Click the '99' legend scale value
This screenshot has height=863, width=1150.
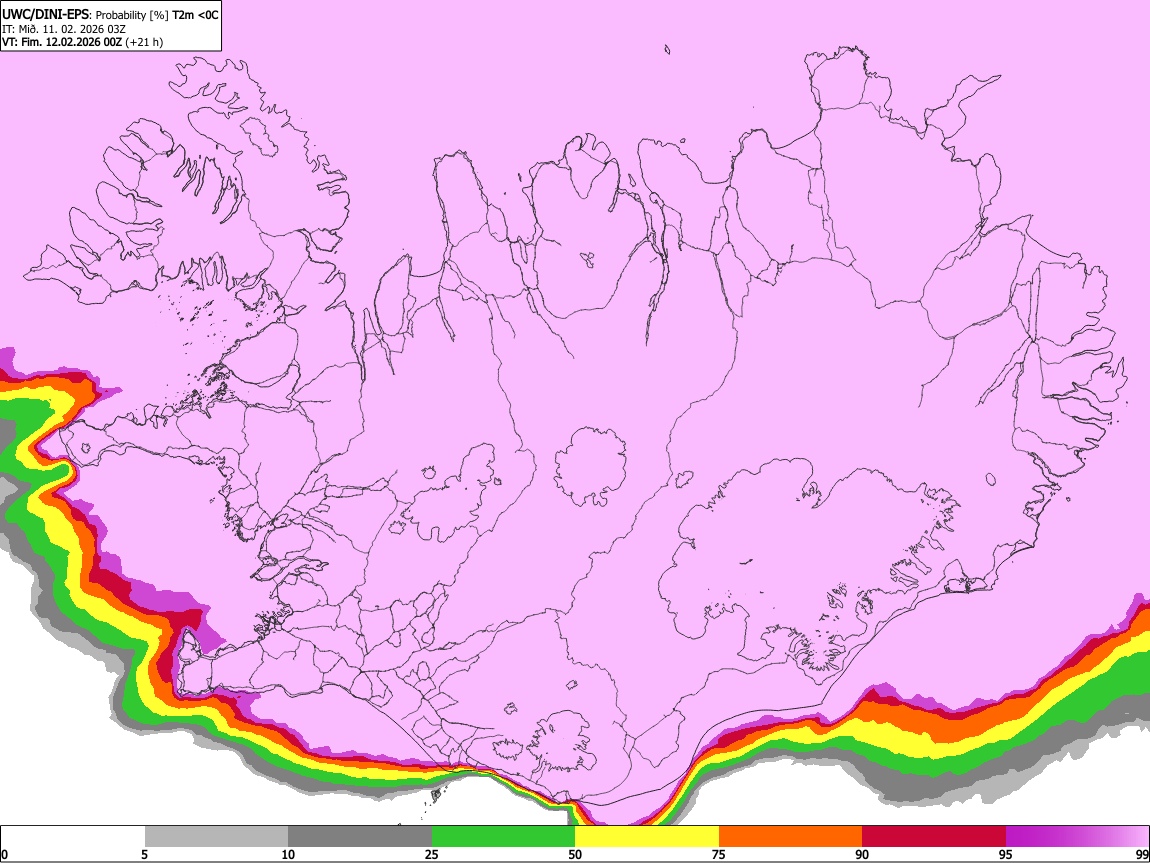coord(1141,854)
